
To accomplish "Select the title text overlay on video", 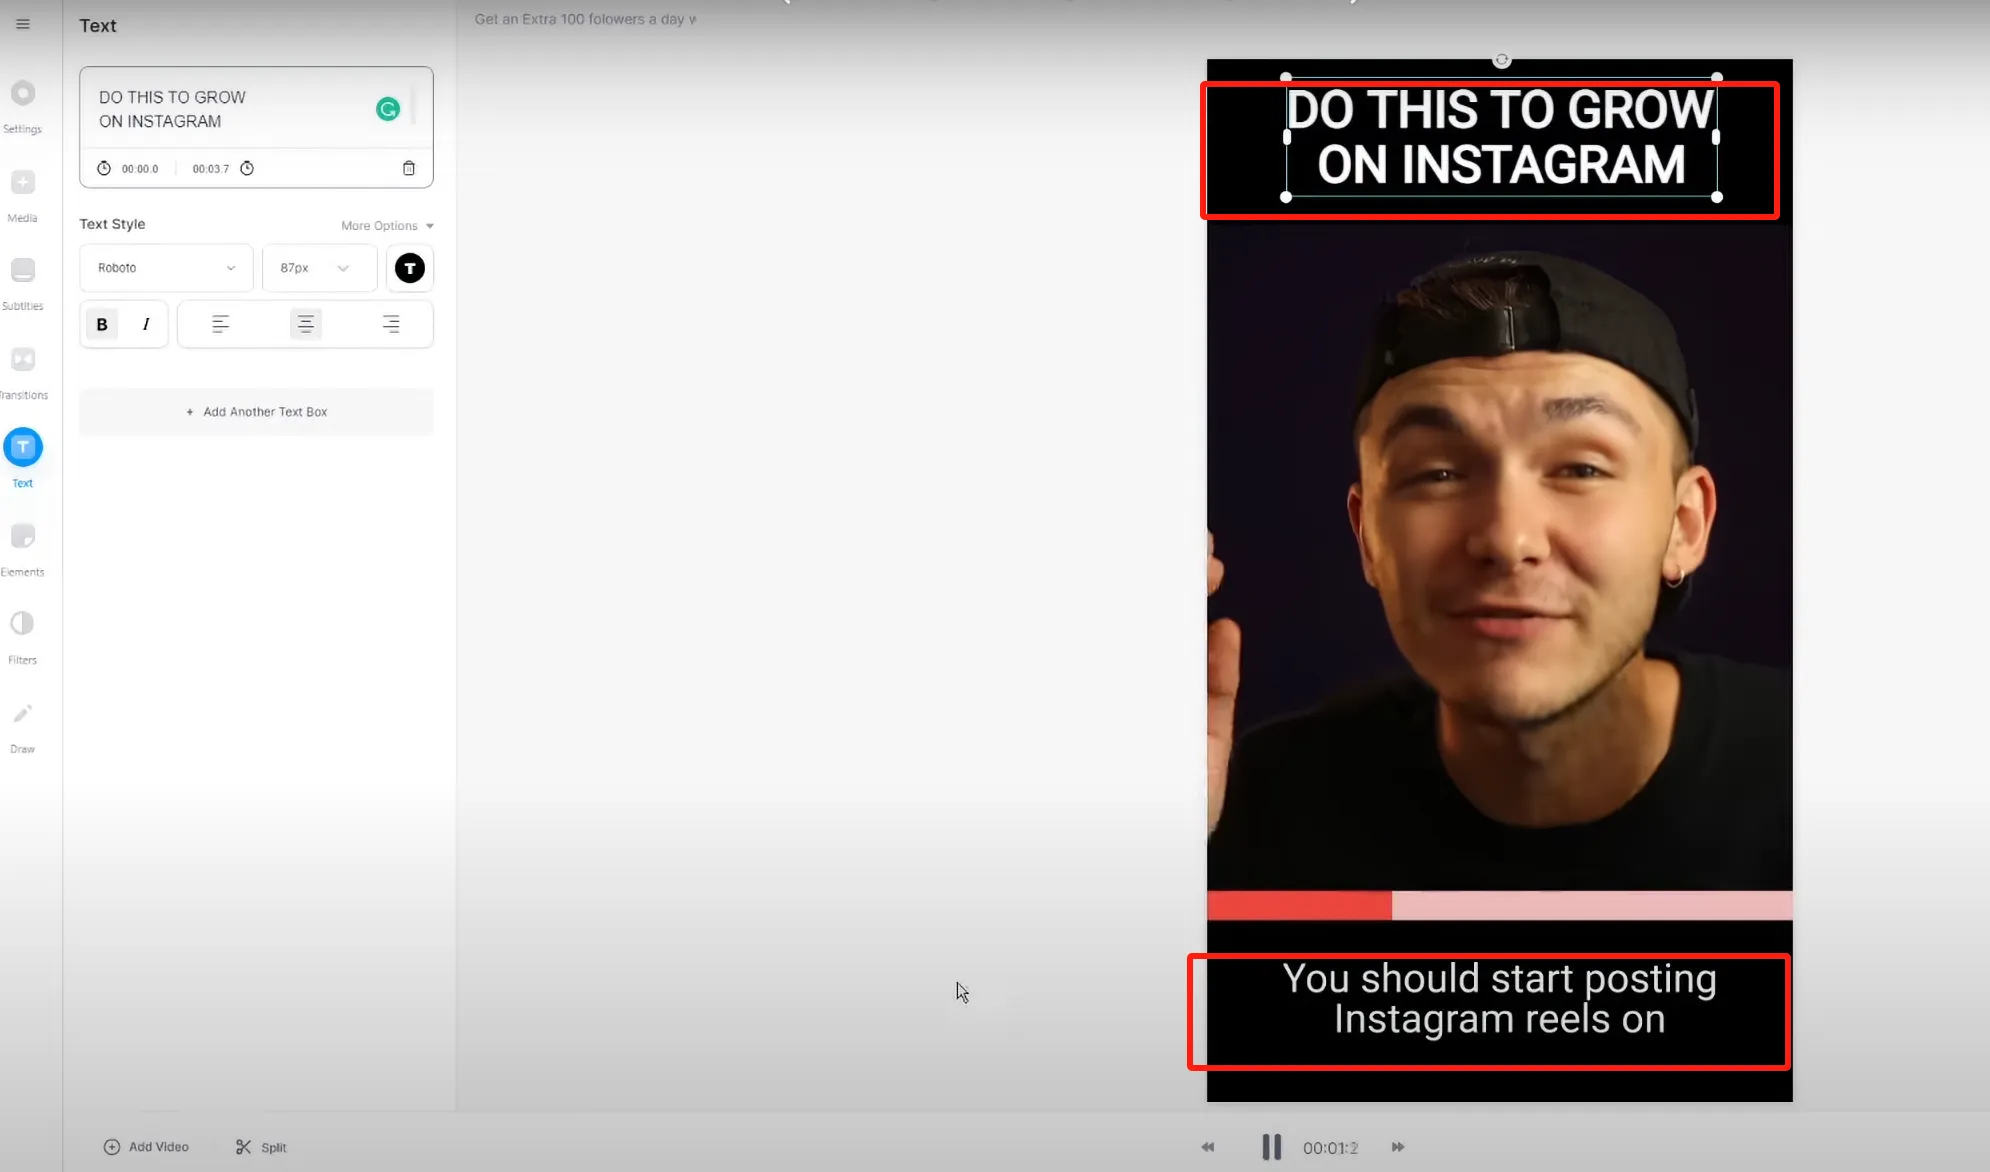I will pos(1501,137).
